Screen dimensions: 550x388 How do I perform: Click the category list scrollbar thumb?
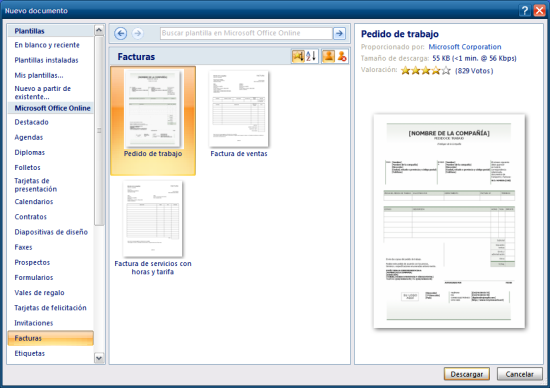pyautogui.click(x=99, y=131)
